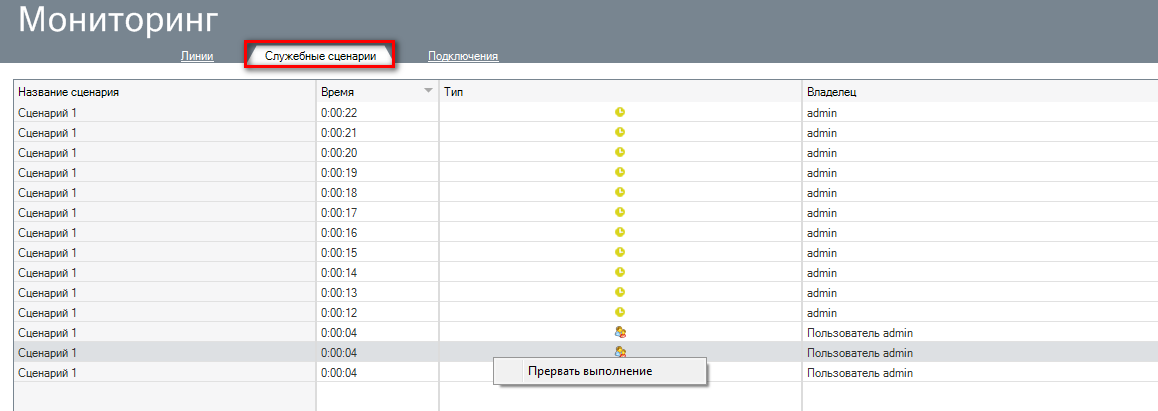This screenshot has height=411, width=1158.
Task: Open the Линии tab
Action: [197, 56]
